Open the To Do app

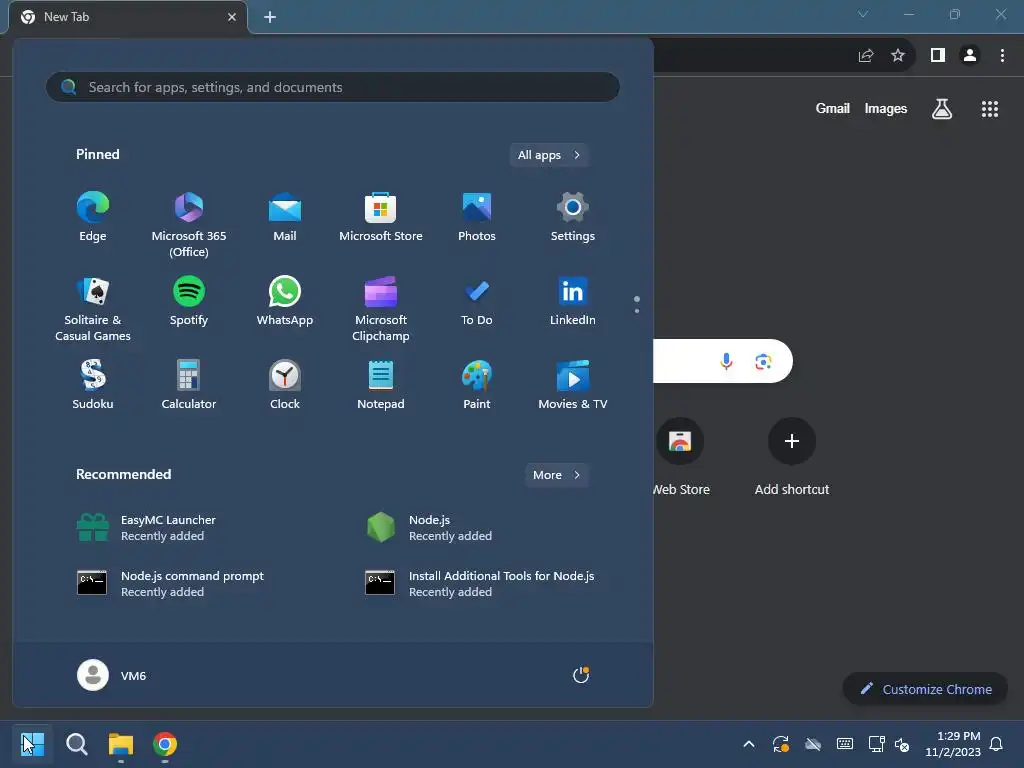[x=477, y=301]
